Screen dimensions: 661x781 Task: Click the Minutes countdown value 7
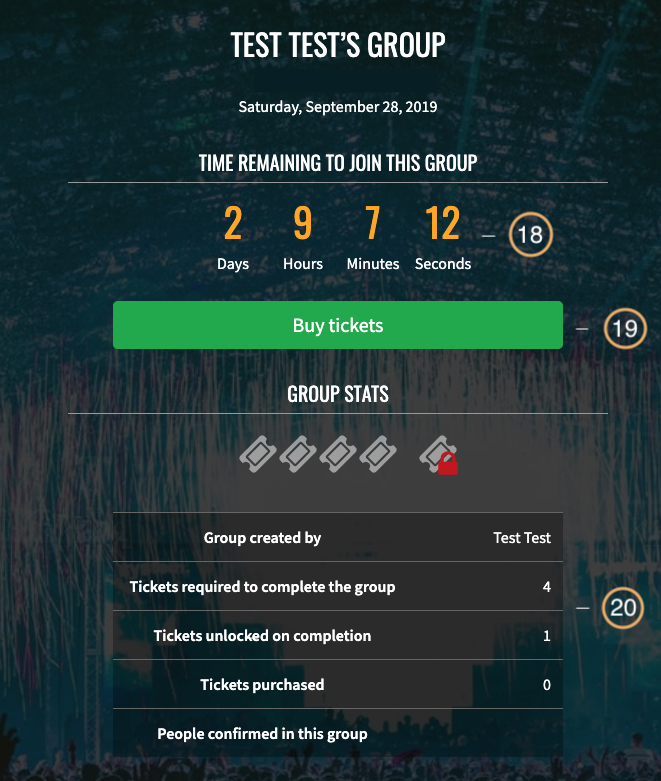(373, 223)
